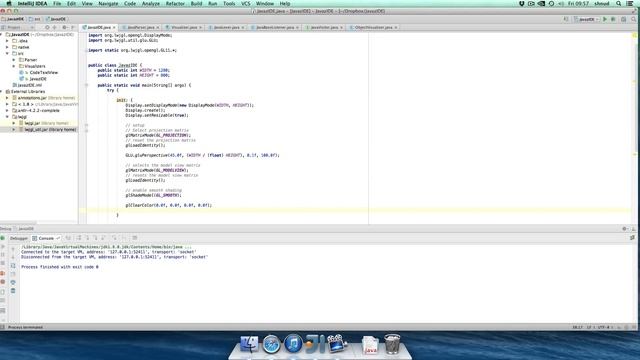Expand the Visualizers package

click(x=14, y=66)
